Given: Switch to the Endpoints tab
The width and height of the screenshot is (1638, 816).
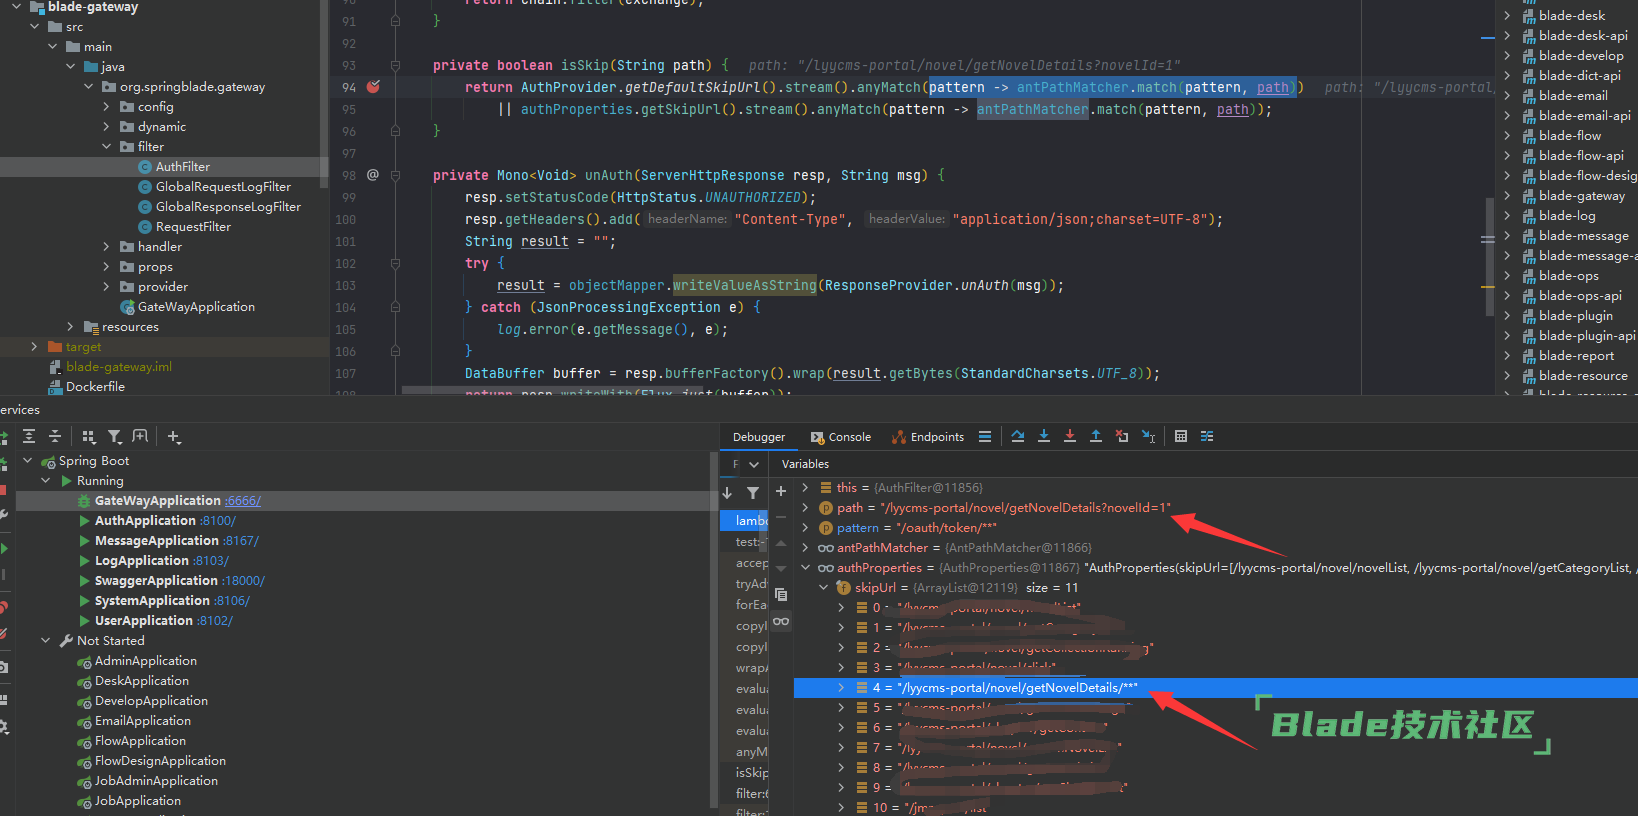Looking at the screenshot, I should (928, 437).
